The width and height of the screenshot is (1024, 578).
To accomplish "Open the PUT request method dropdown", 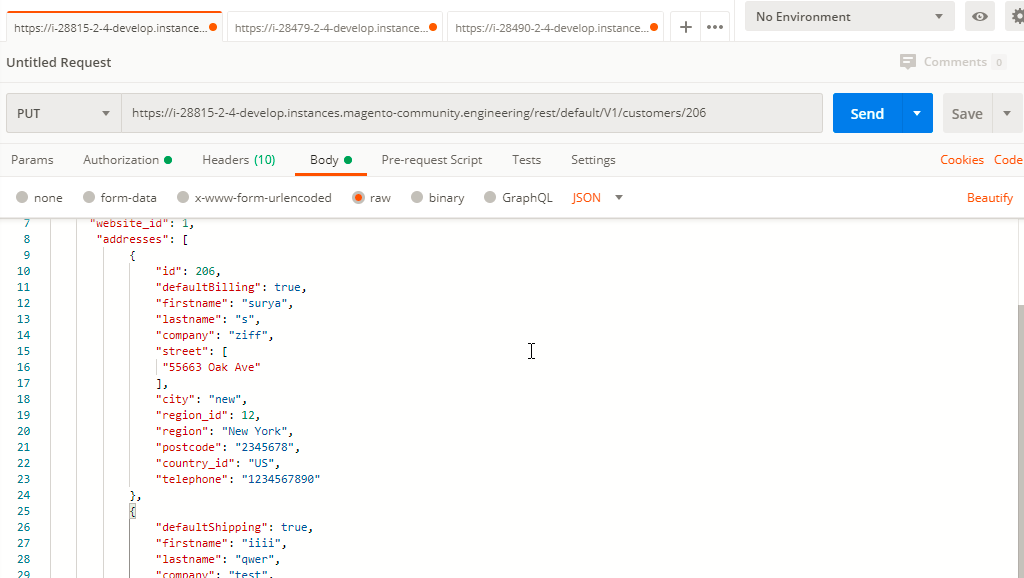I will point(63,112).
